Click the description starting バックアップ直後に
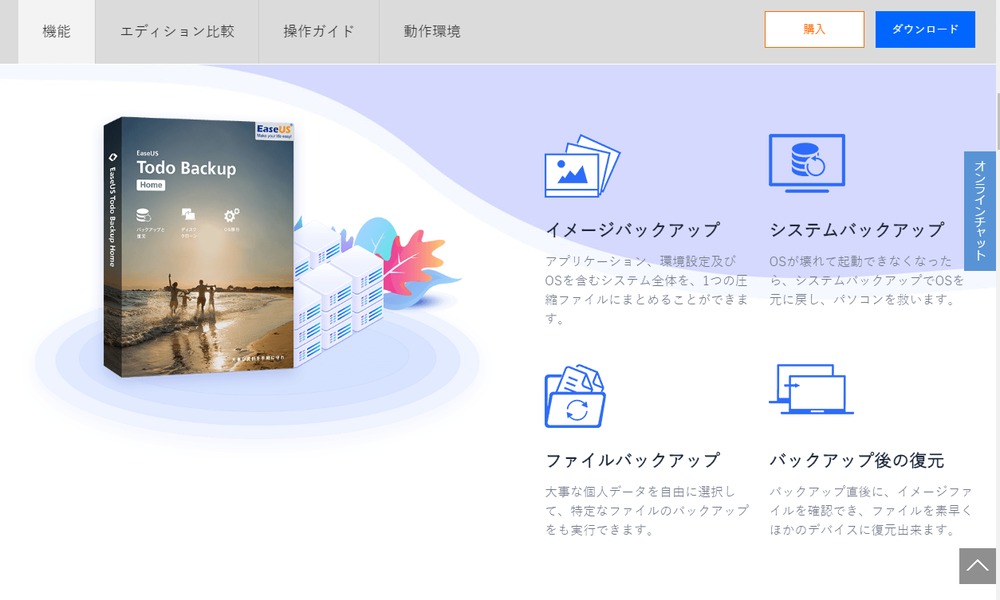Image resolution: width=1000 pixels, height=600 pixels. pos(871,511)
